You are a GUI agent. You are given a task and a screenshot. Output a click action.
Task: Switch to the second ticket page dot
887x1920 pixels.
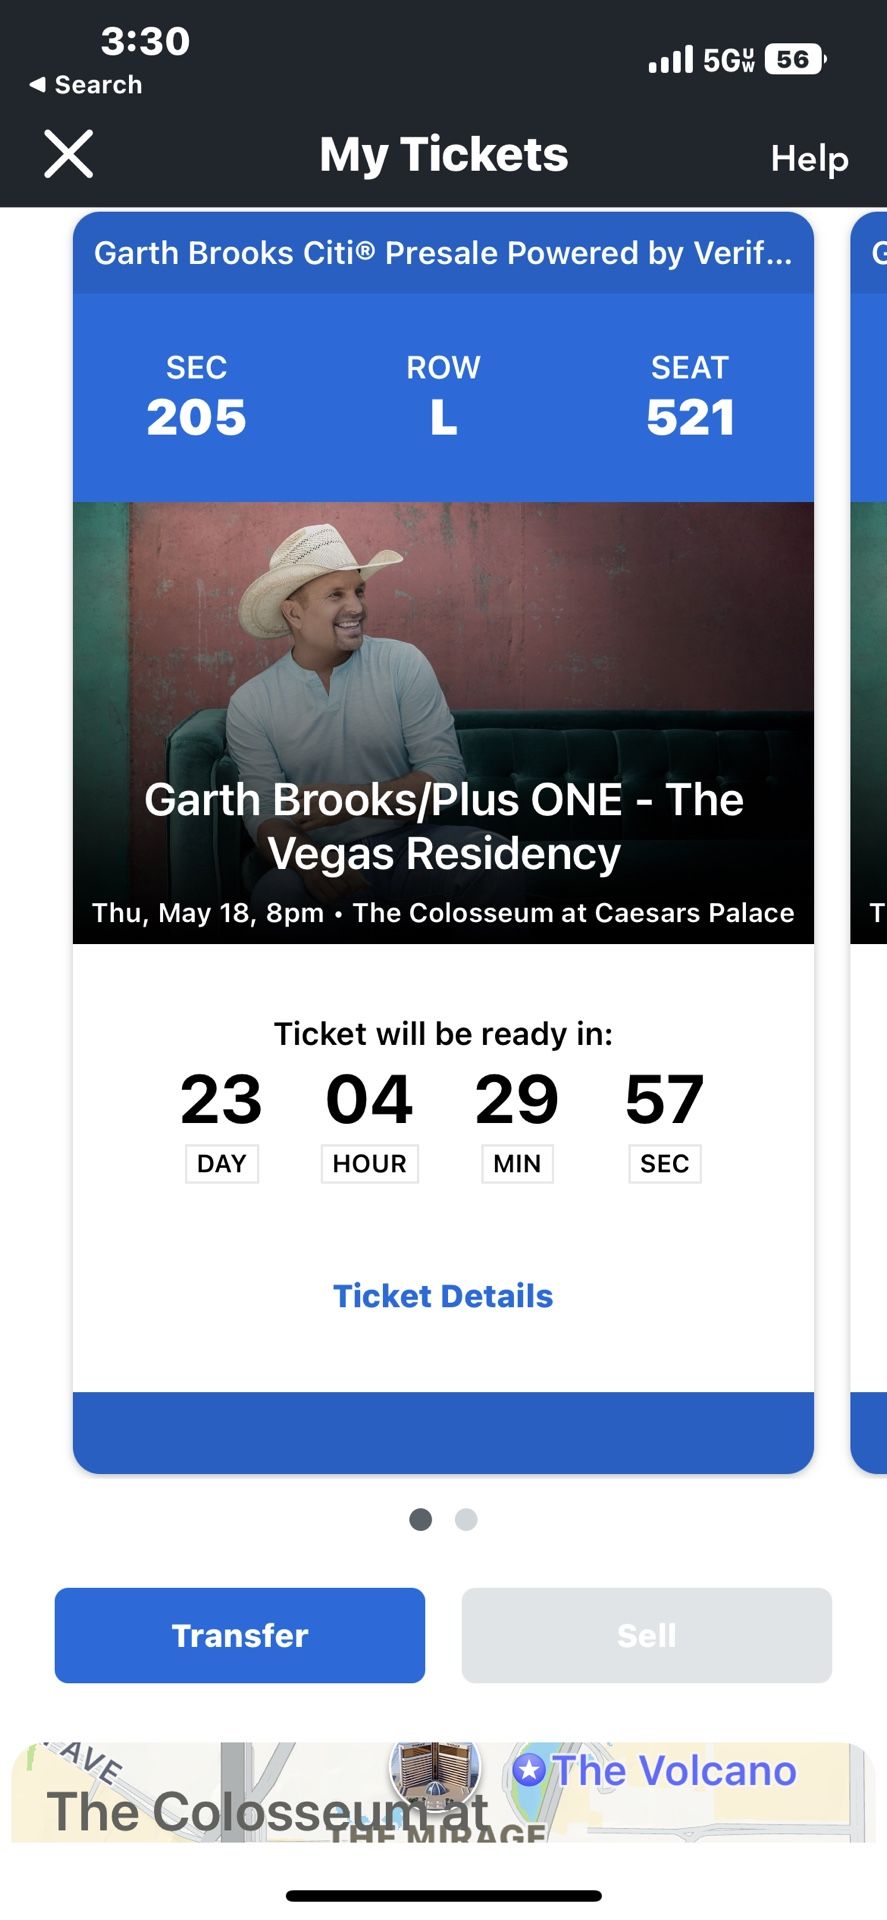coord(466,1520)
